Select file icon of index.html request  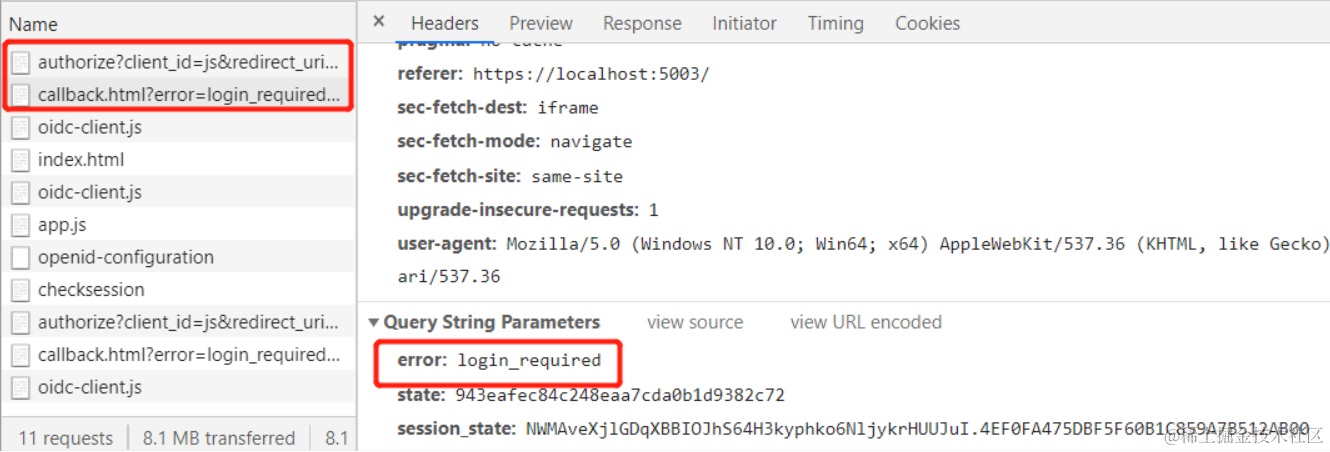click(20, 160)
